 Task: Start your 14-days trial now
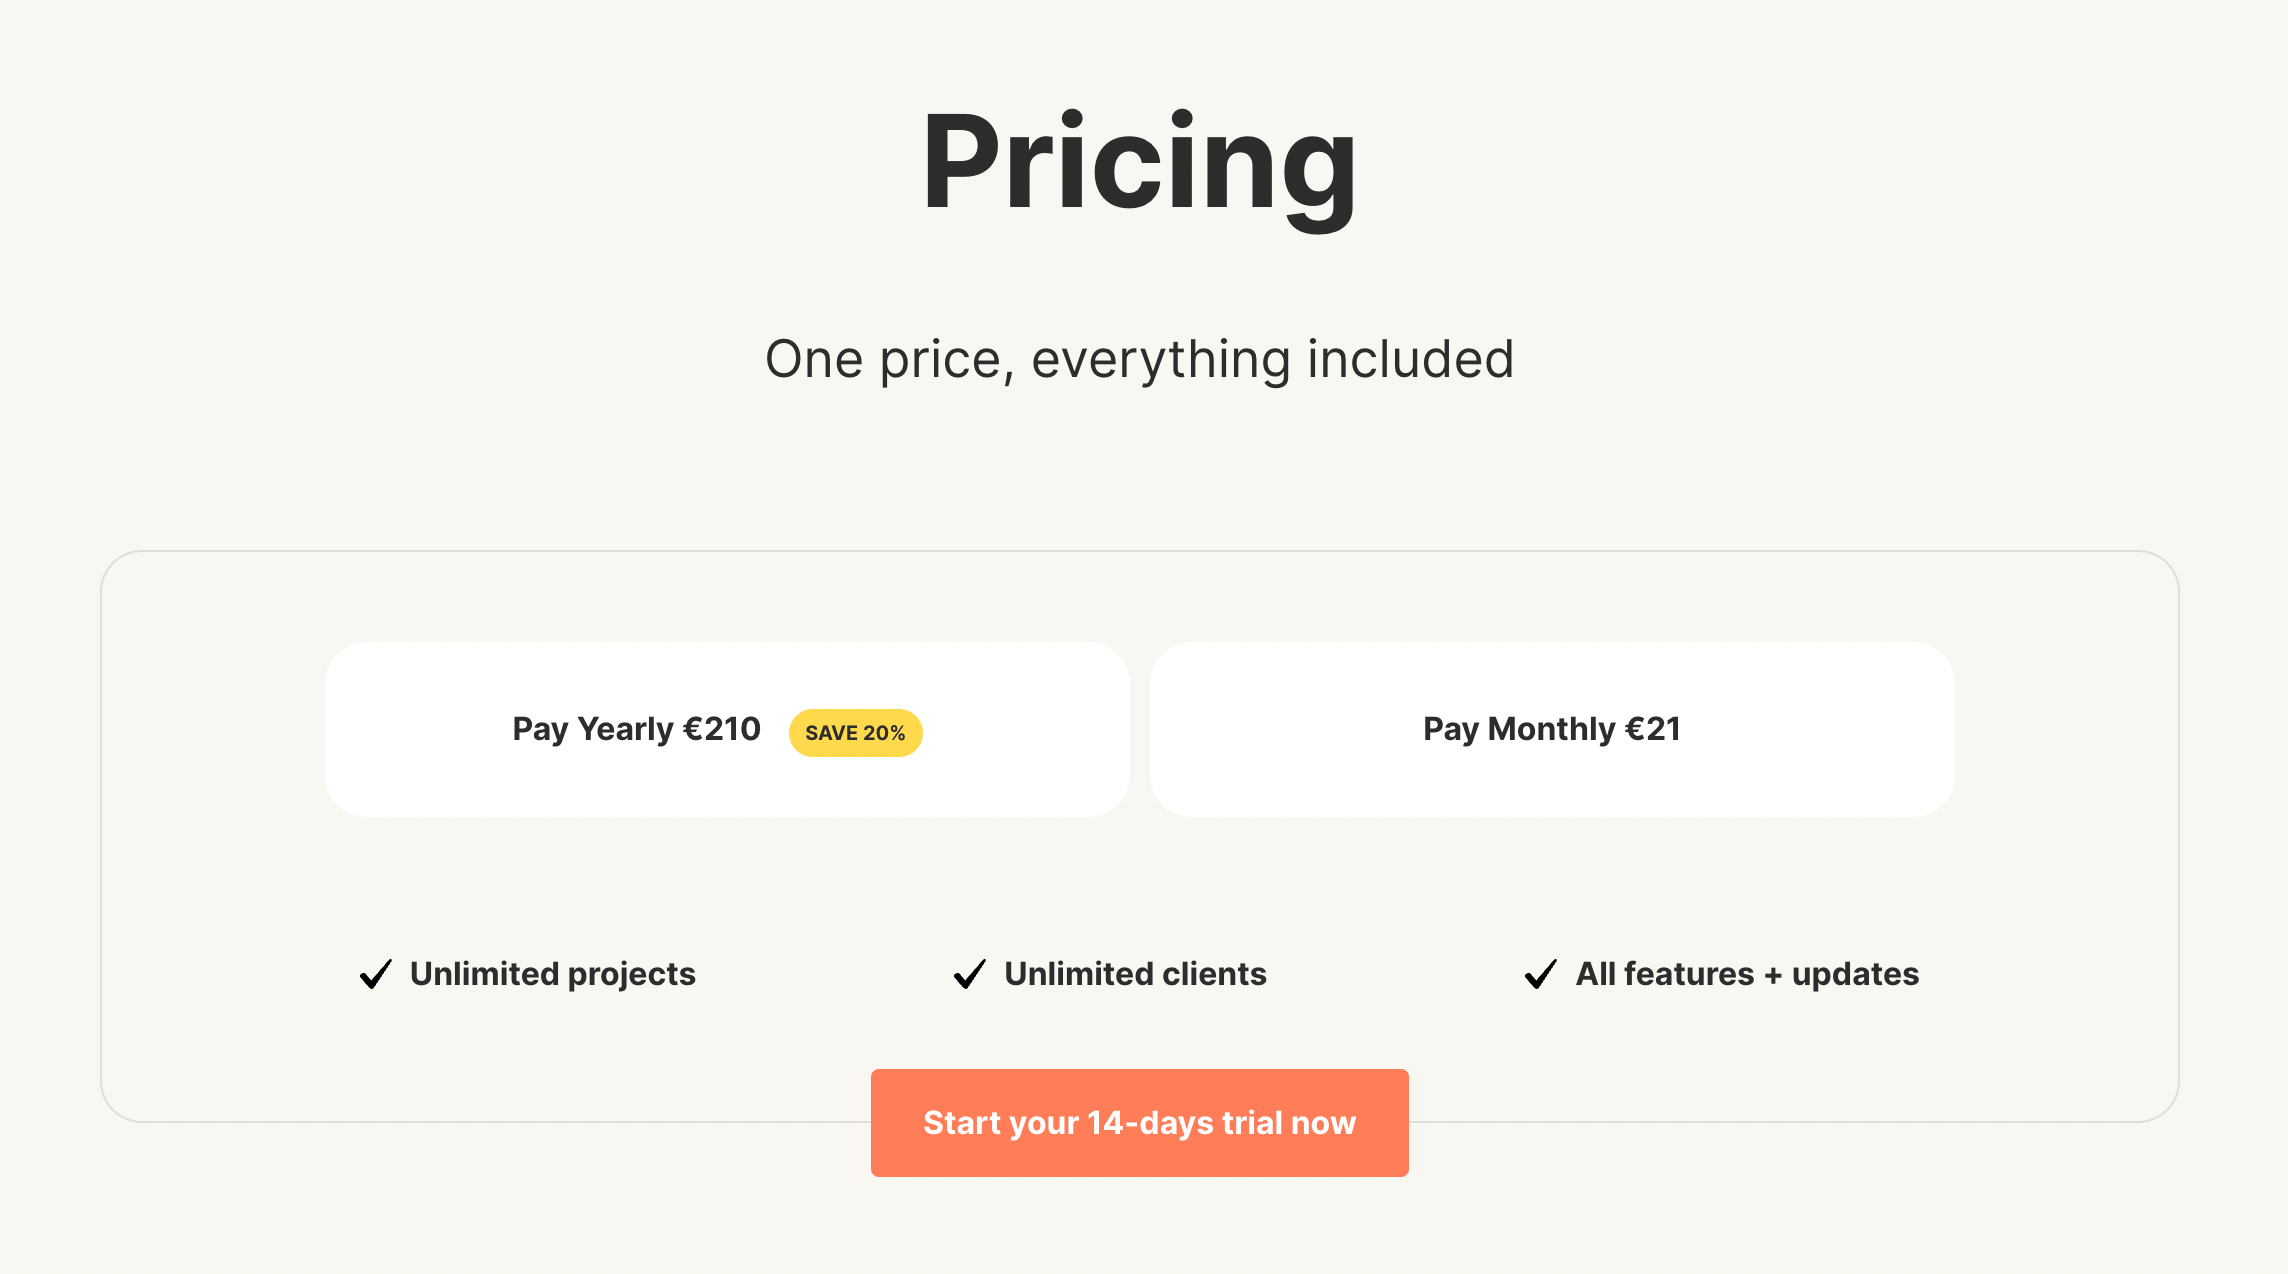tap(1139, 1123)
